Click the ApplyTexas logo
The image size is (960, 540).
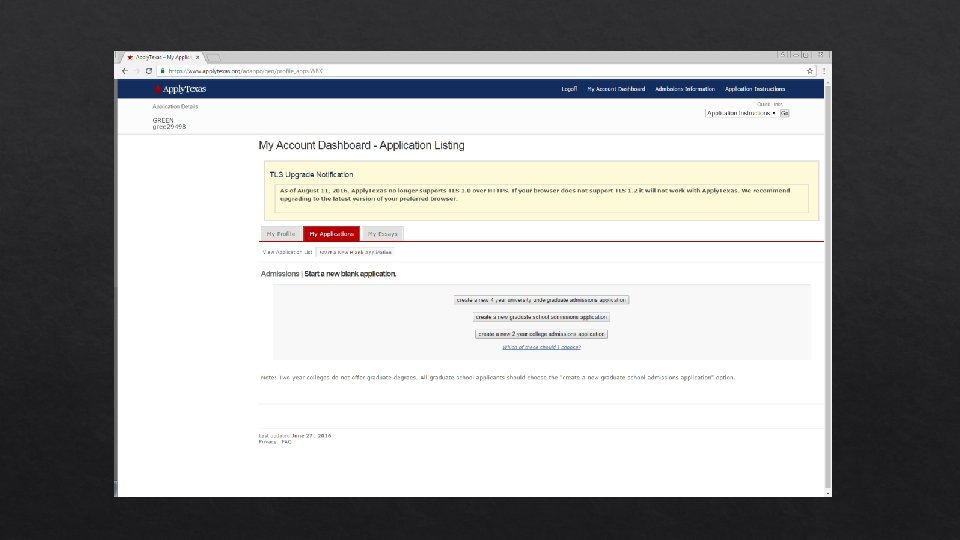click(180, 89)
